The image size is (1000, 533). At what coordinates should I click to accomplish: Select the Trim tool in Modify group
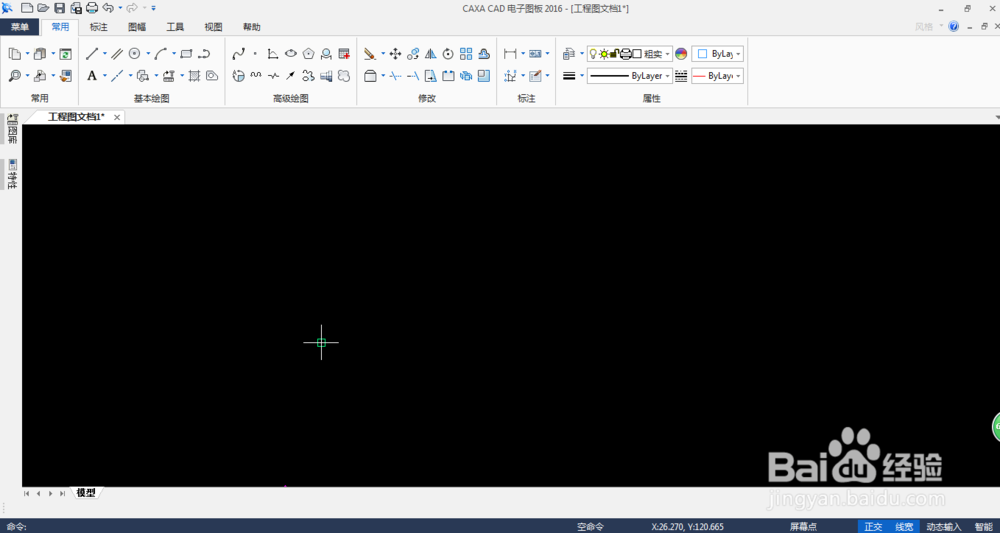(395, 76)
